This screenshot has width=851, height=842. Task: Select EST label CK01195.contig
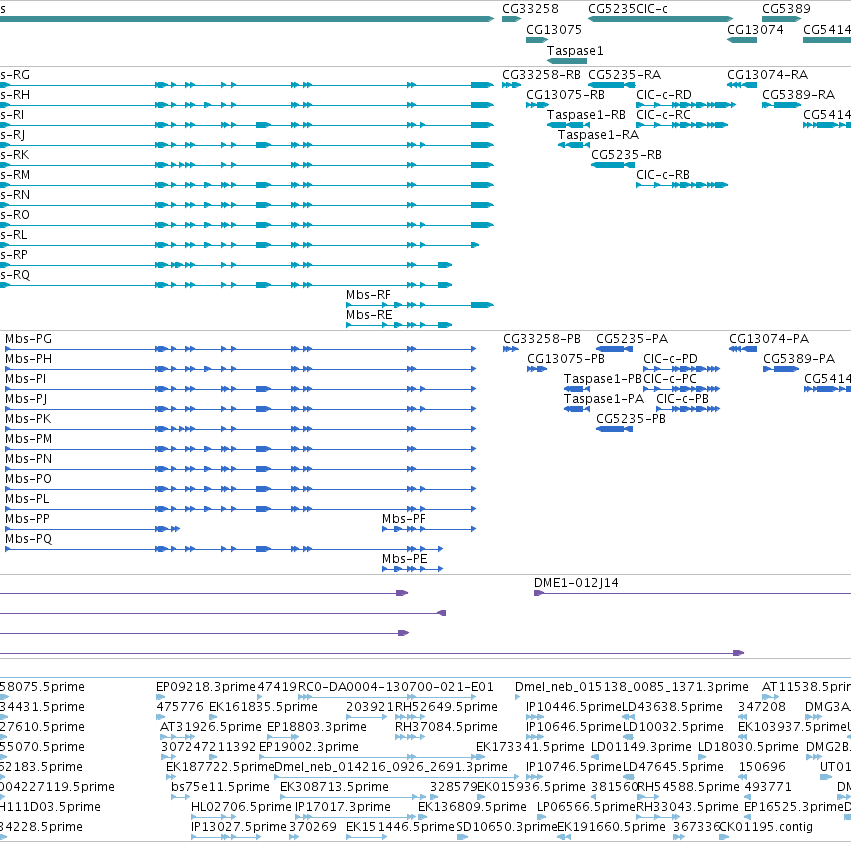(766, 827)
